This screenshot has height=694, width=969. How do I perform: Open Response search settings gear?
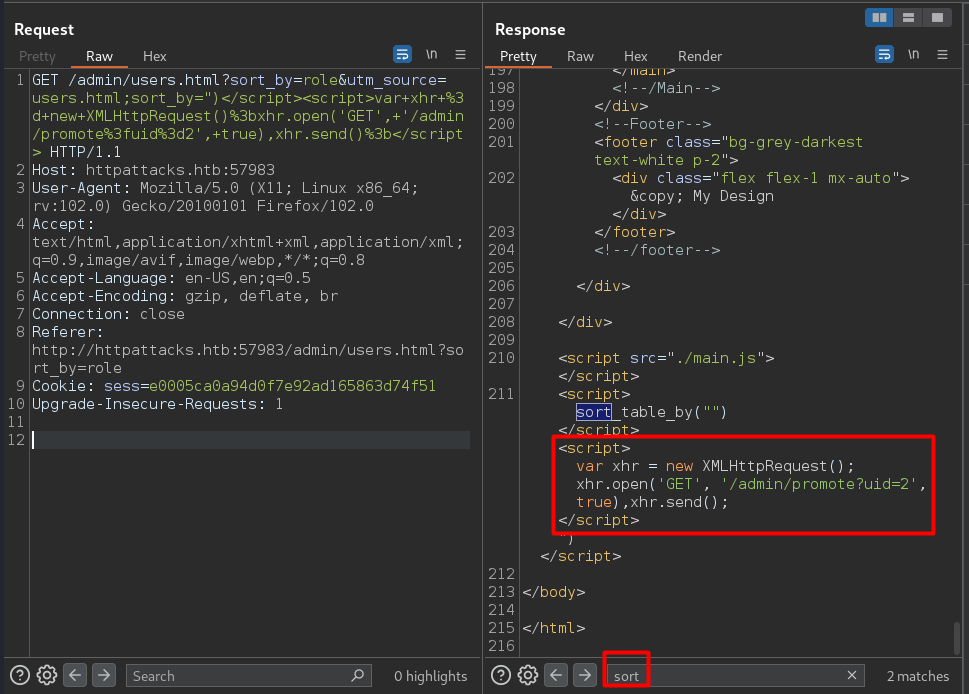(x=528, y=675)
